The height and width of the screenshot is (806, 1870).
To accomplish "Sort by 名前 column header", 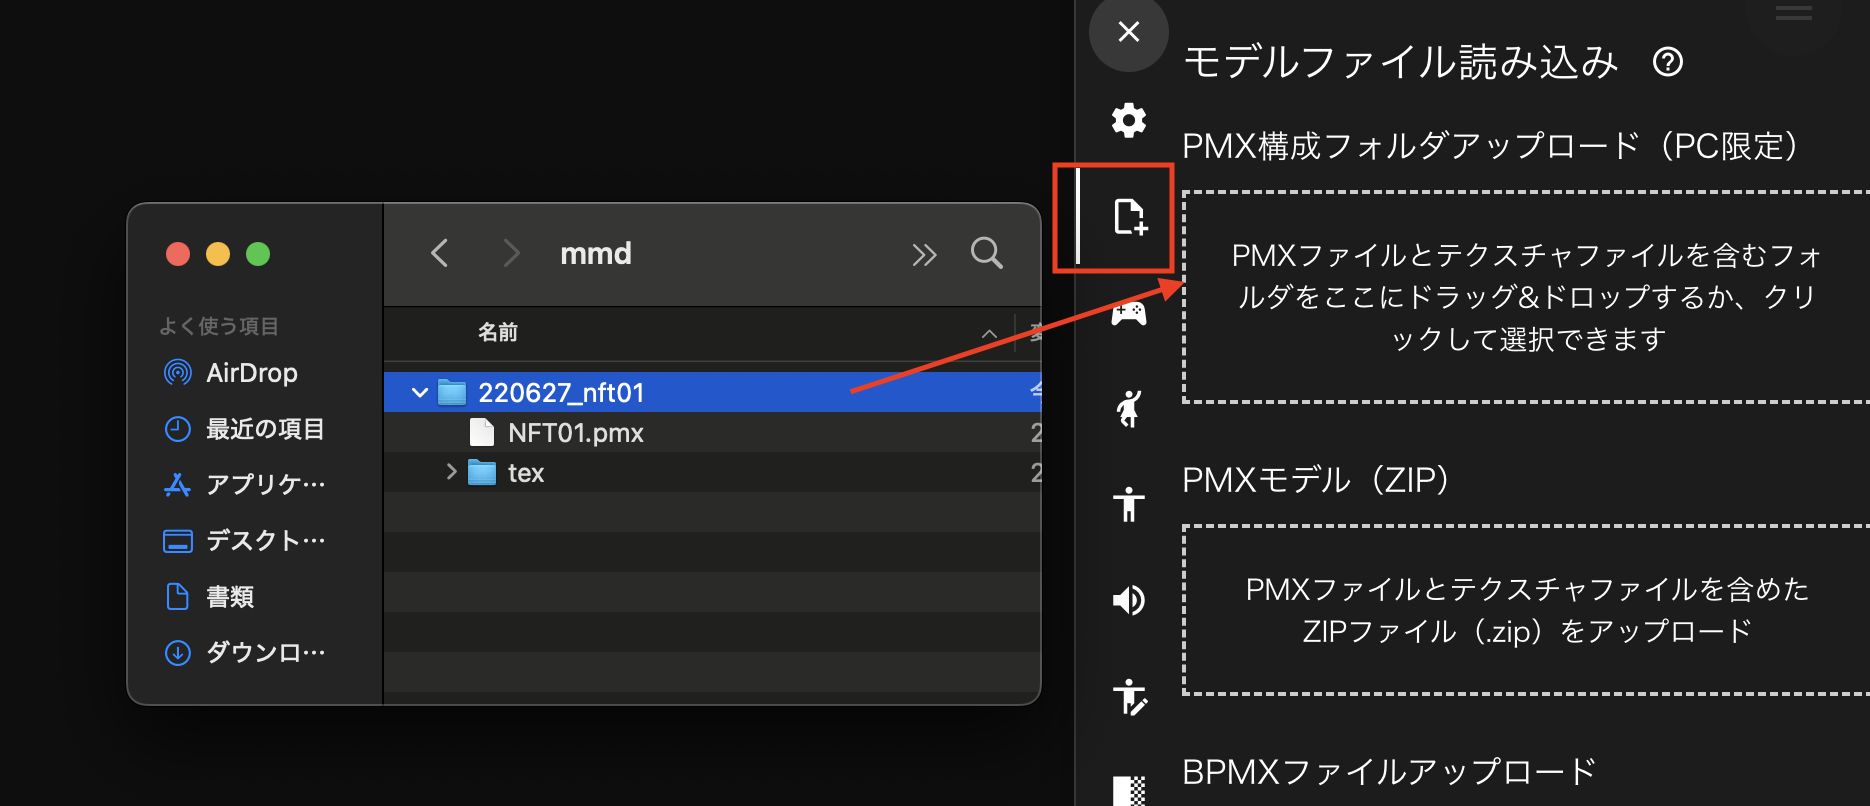I will click(x=498, y=332).
